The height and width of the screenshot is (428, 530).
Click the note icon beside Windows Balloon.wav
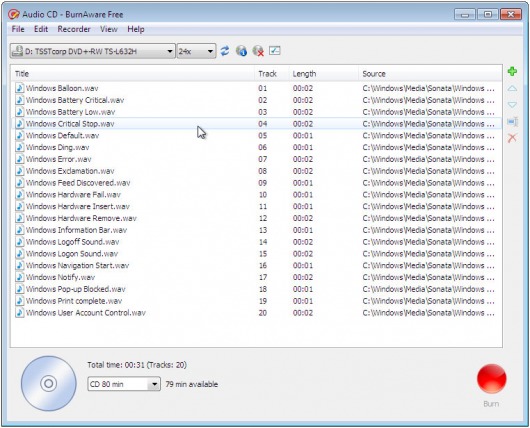point(20,88)
